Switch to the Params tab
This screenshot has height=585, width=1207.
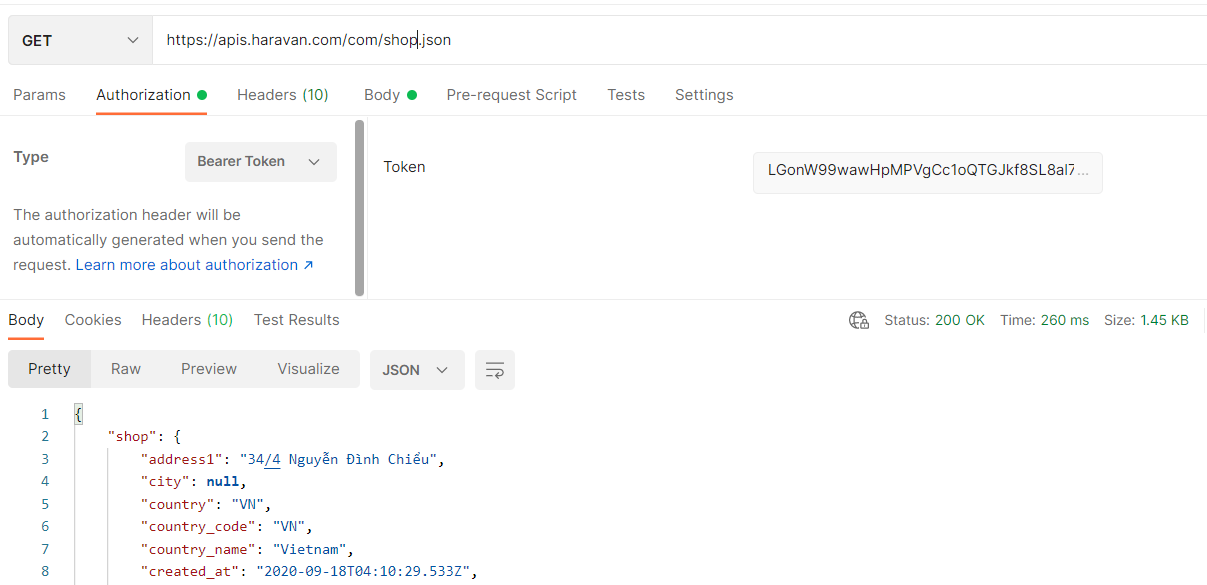click(39, 95)
